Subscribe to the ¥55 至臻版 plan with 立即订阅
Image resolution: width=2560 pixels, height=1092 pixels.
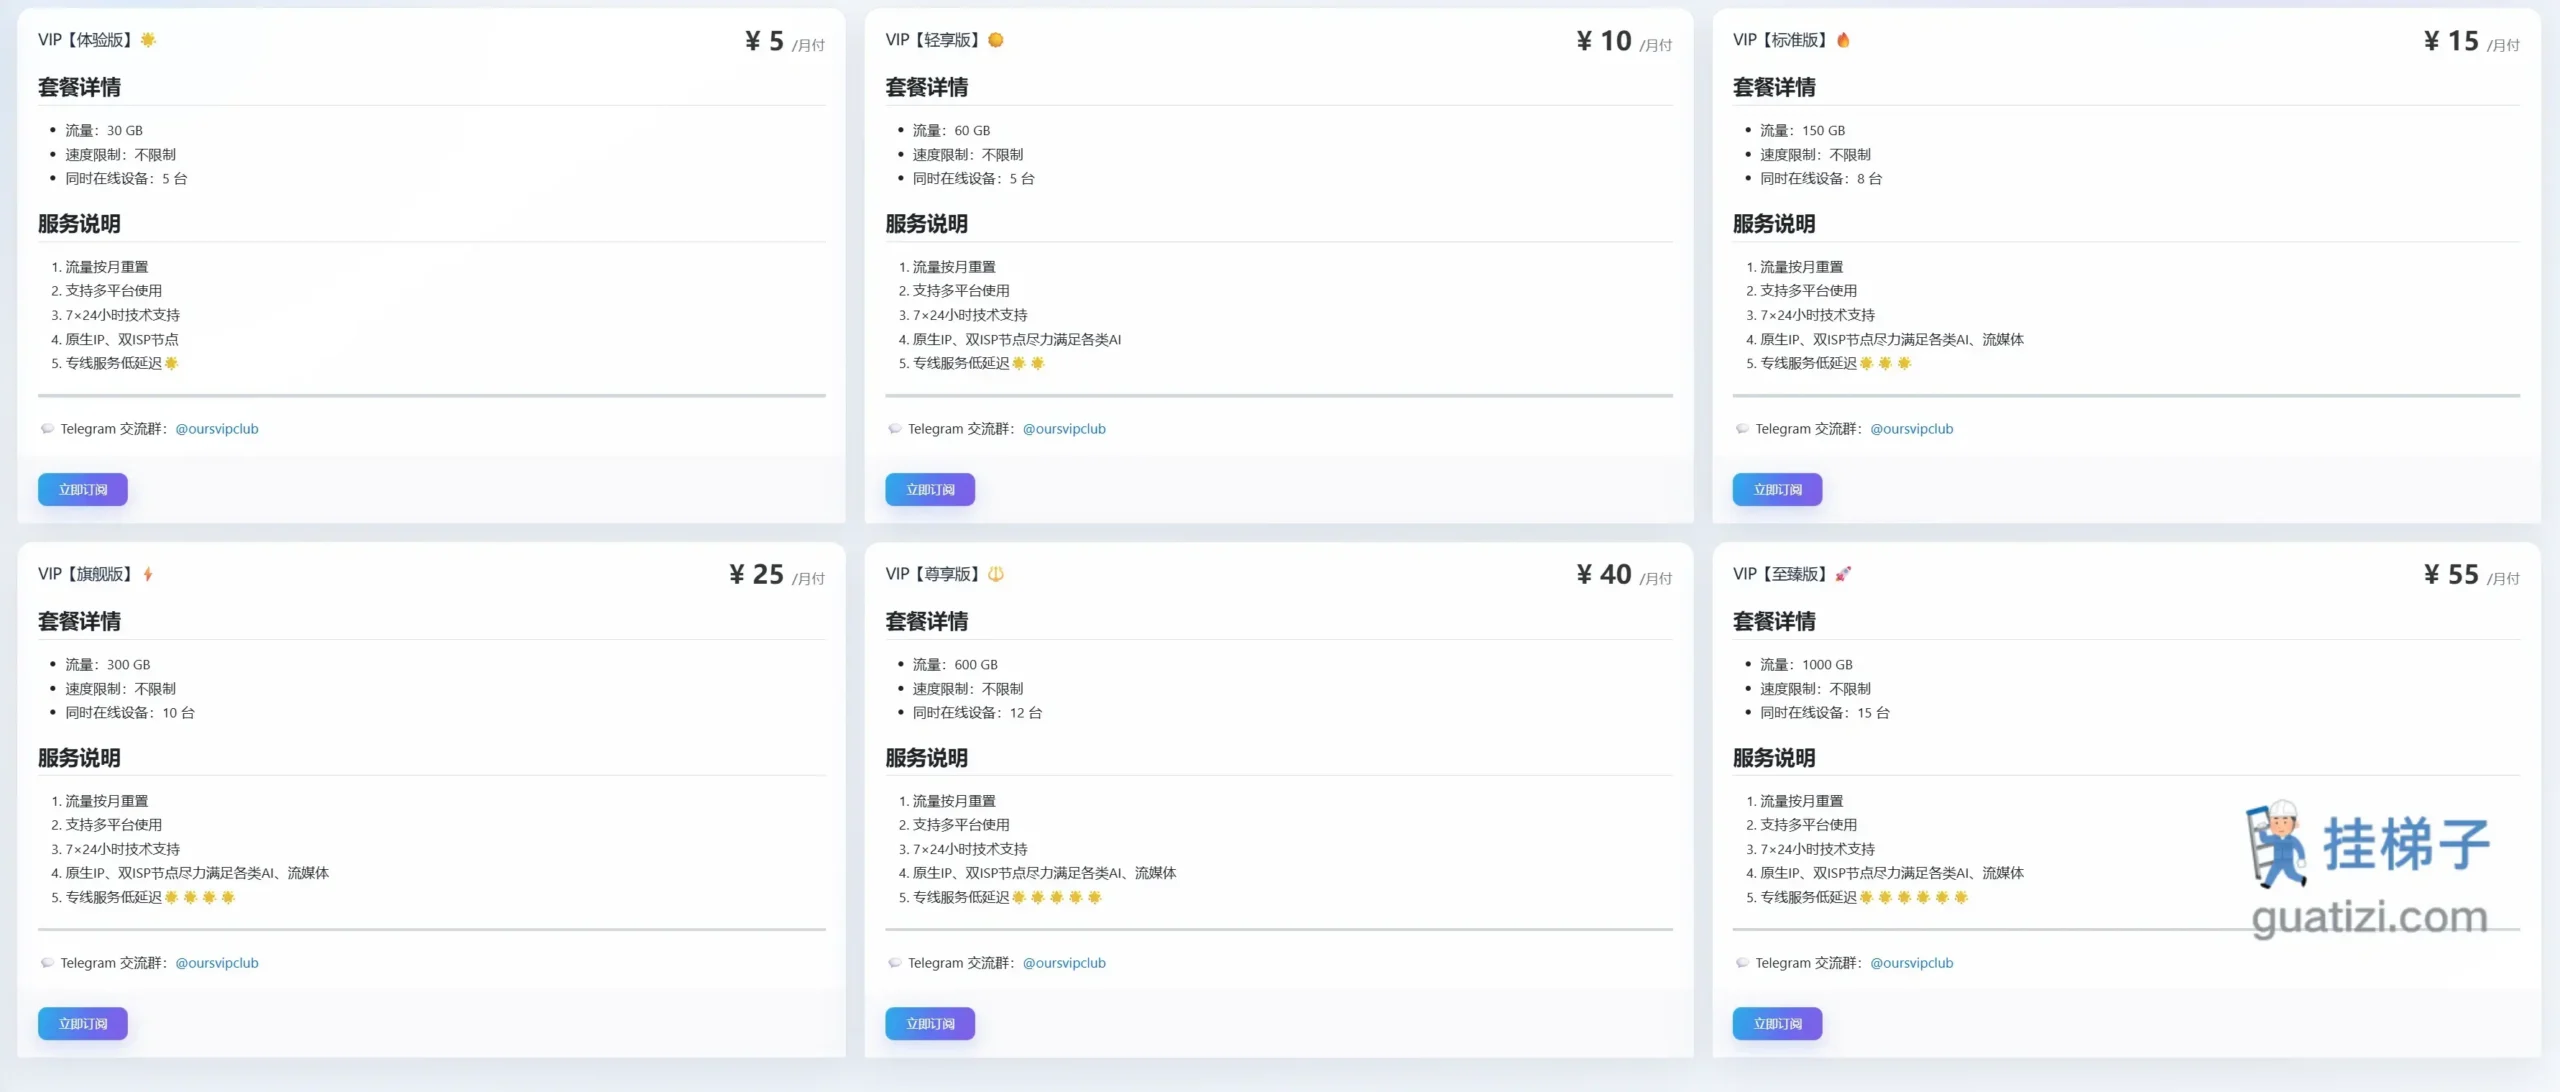(1778, 1024)
